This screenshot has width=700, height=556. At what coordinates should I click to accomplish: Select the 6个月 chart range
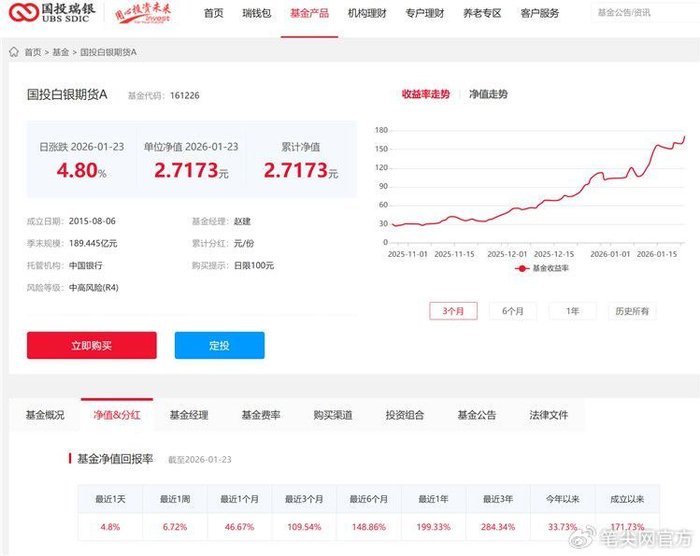point(513,311)
